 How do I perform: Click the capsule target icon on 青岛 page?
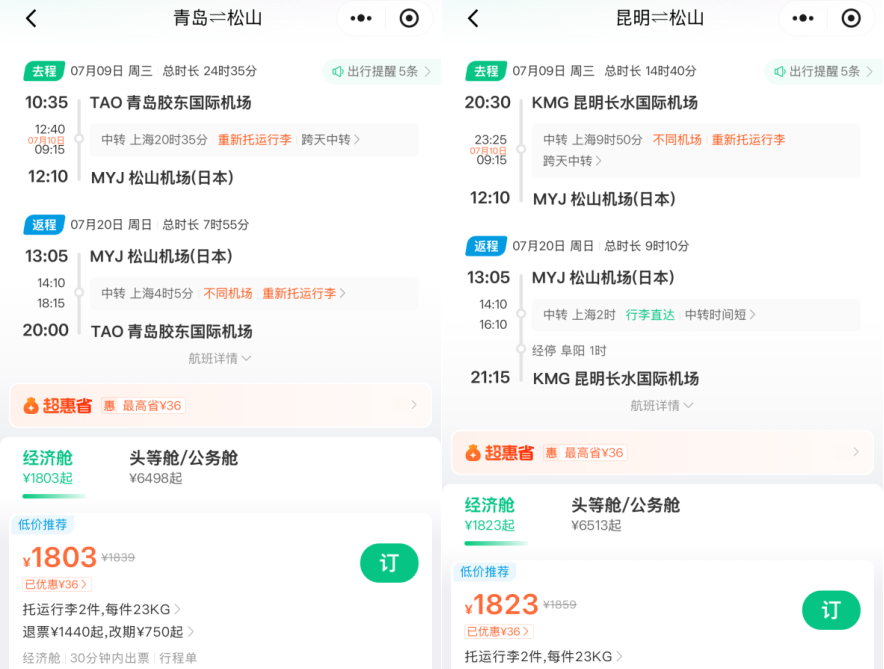coord(409,18)
